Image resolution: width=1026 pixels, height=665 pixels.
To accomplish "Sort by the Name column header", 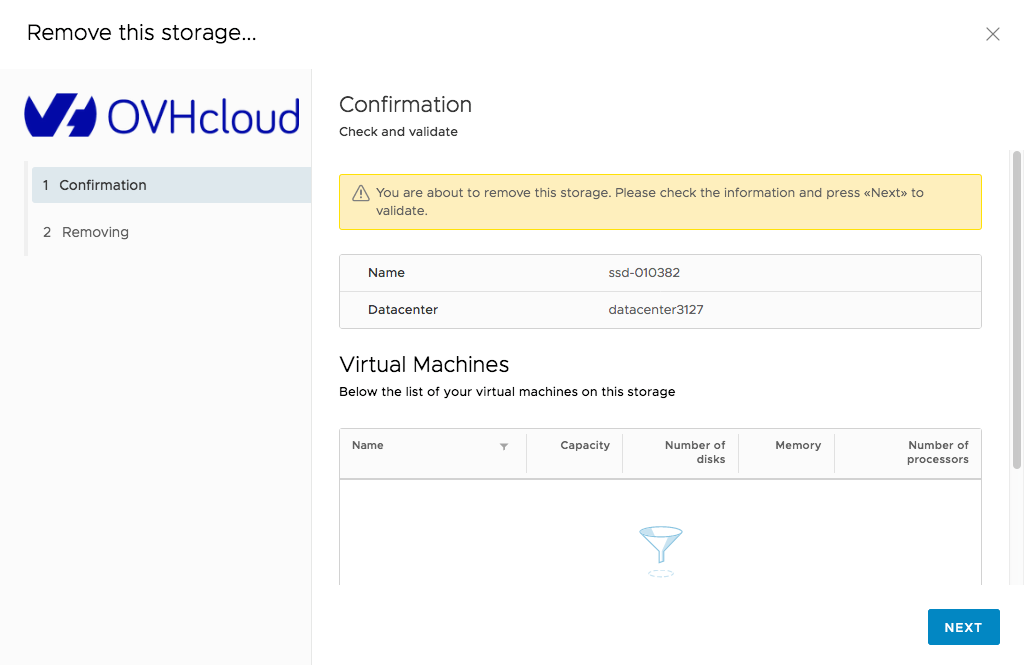I will [368, 446].
